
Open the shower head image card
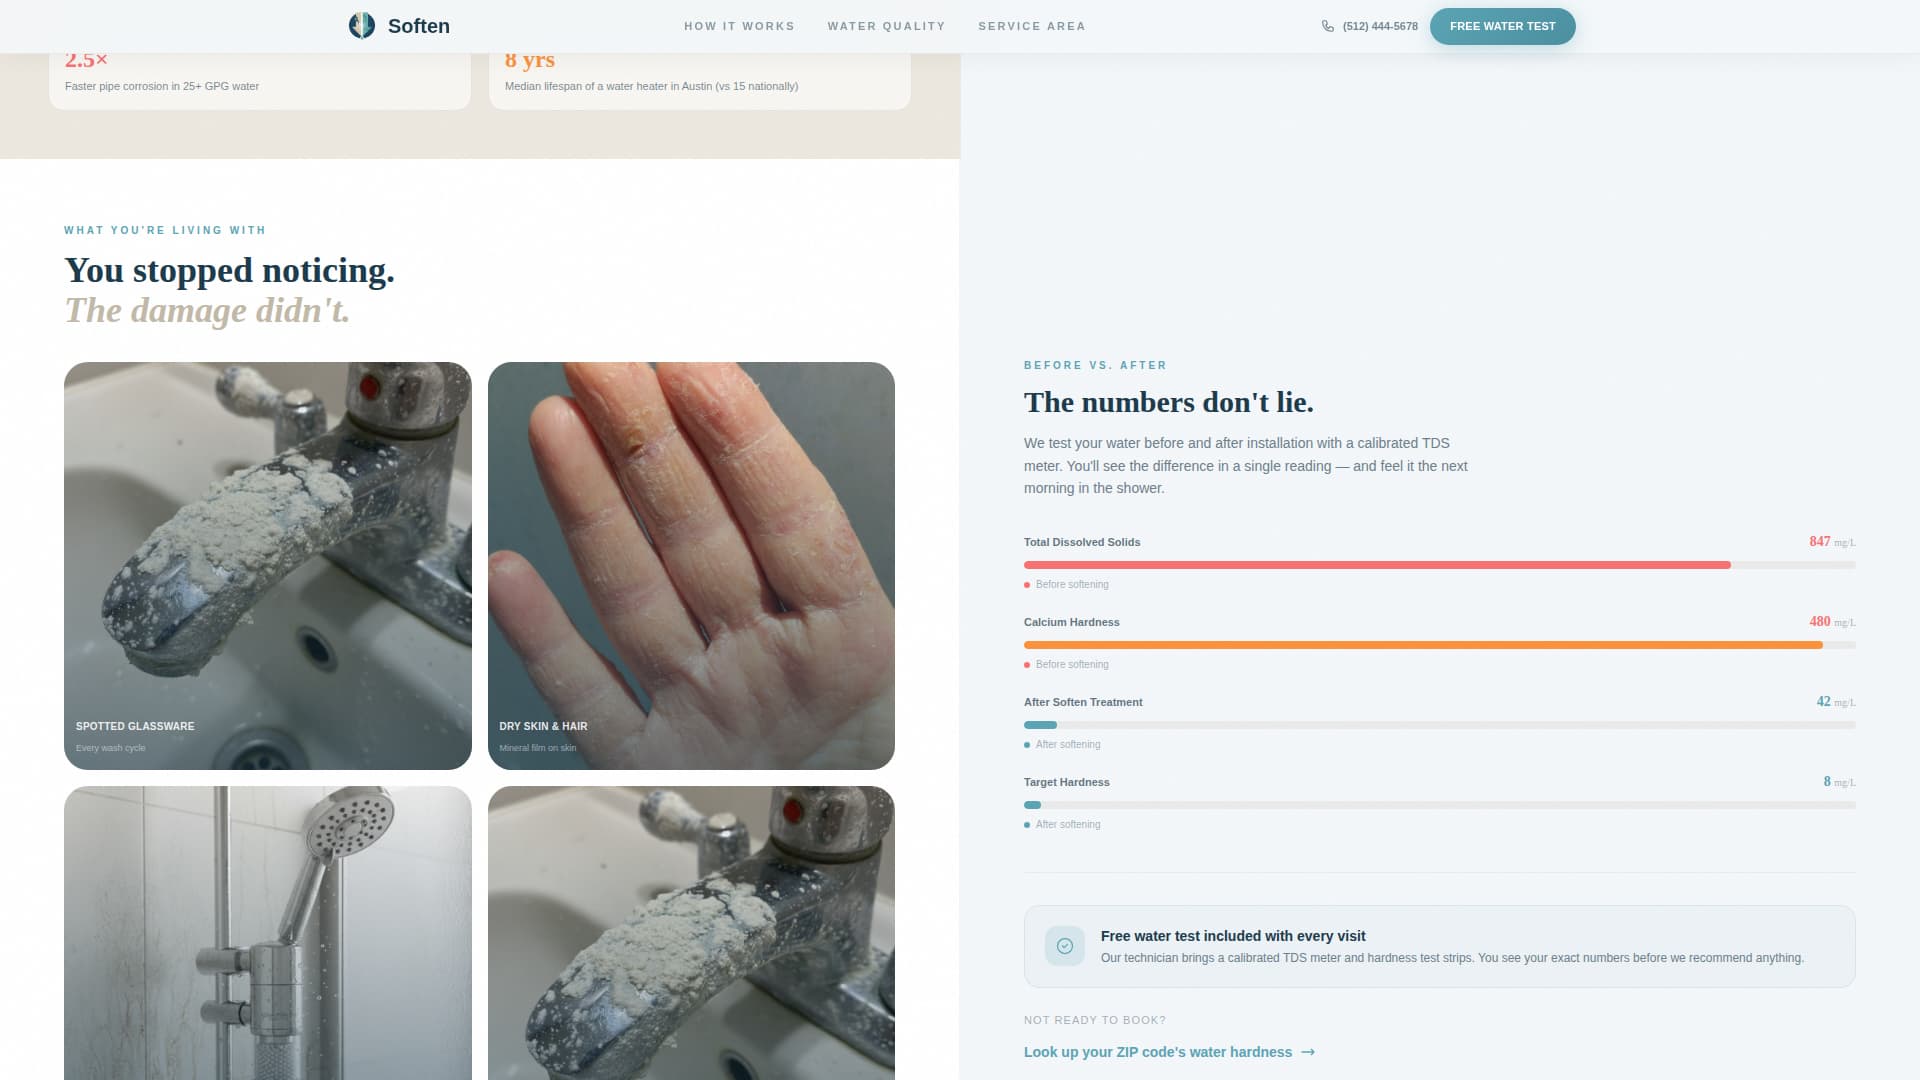(268, 933)
